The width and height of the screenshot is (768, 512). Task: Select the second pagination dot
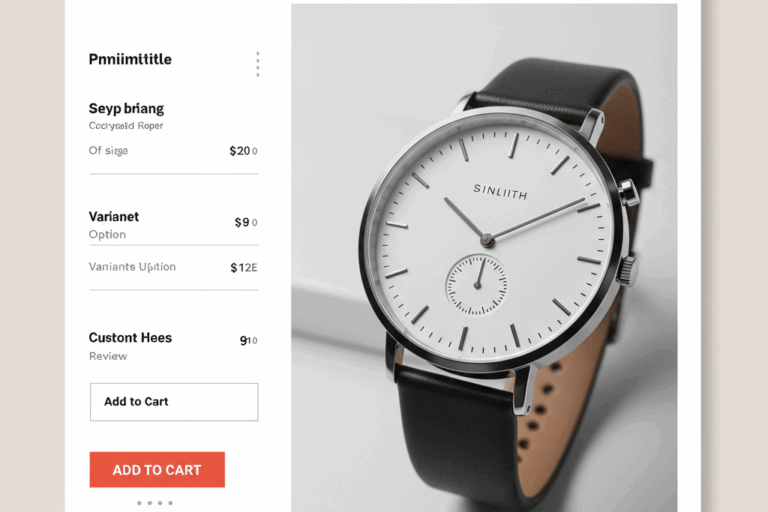pyautogui.click(x=150, y=503)
